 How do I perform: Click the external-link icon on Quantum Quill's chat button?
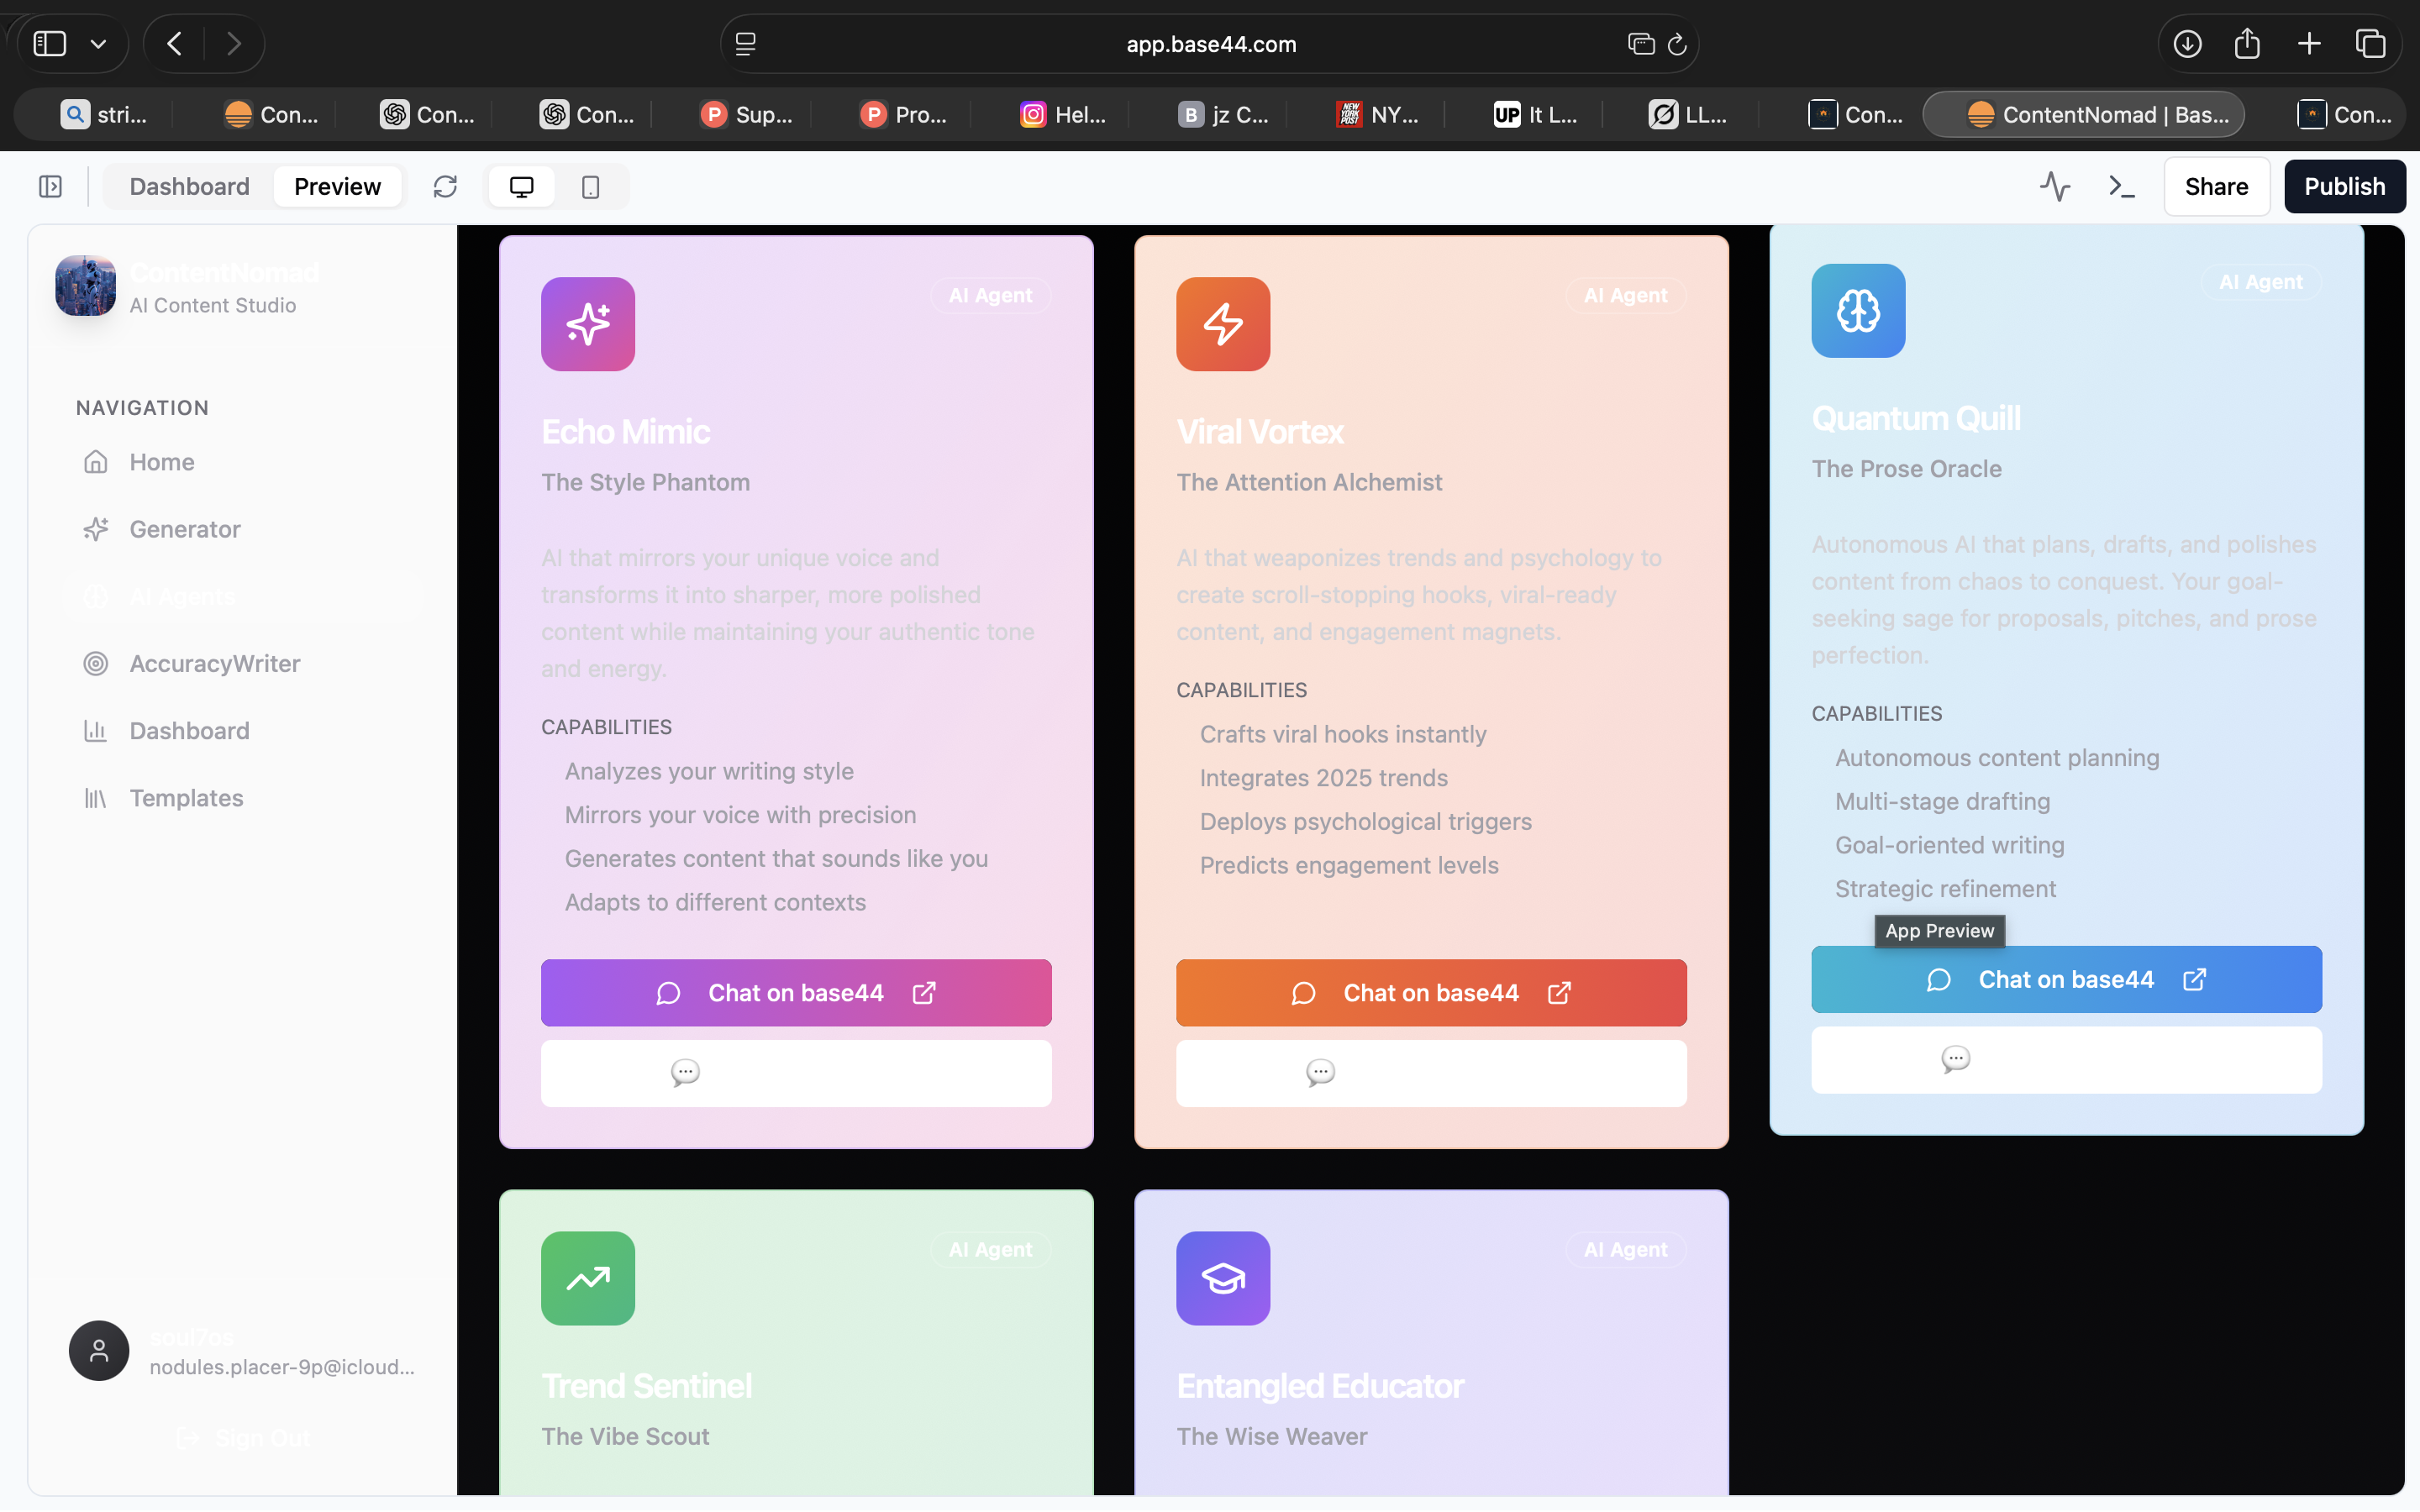click(x=2194, y=980)
